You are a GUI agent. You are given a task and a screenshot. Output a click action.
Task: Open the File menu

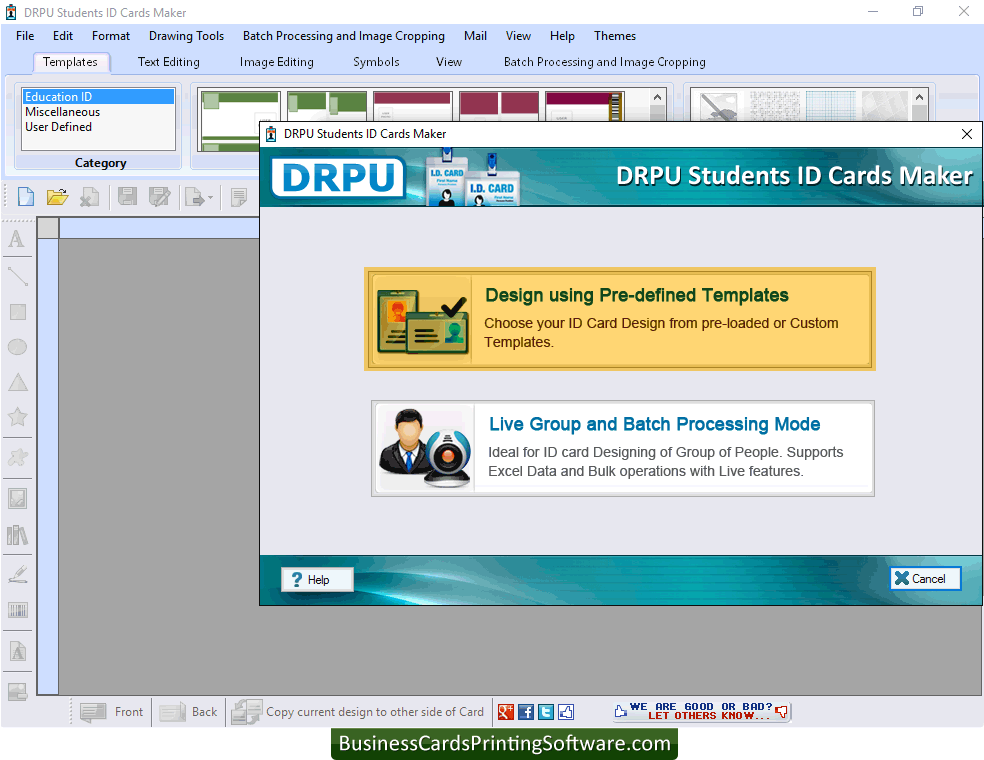[x=25, y=36]
